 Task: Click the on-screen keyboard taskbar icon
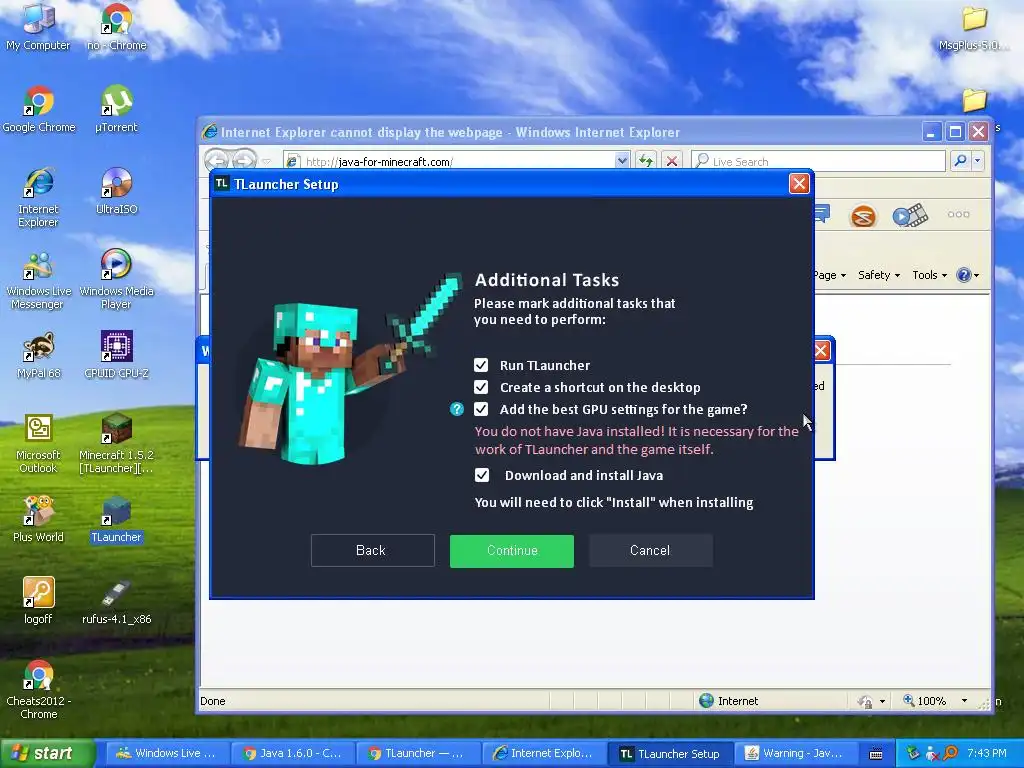tap(876, 754)
